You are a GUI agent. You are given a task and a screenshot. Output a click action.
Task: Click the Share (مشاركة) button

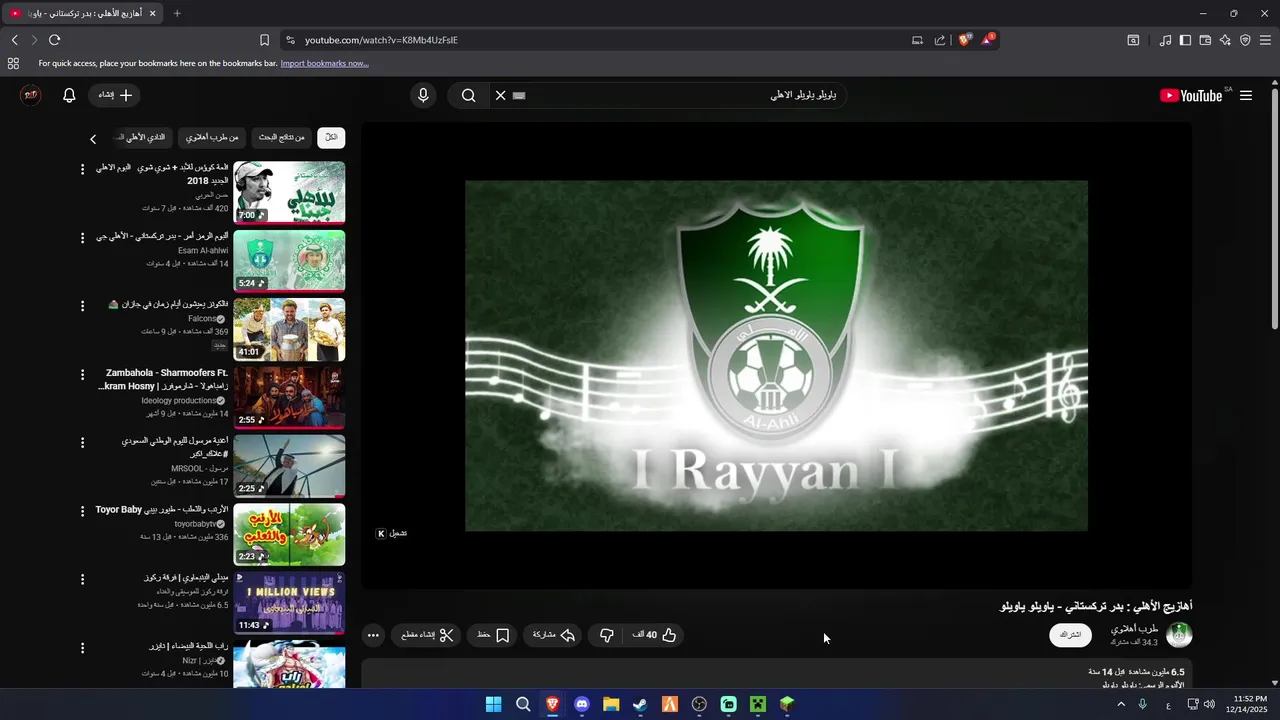(x=553, y=635)
